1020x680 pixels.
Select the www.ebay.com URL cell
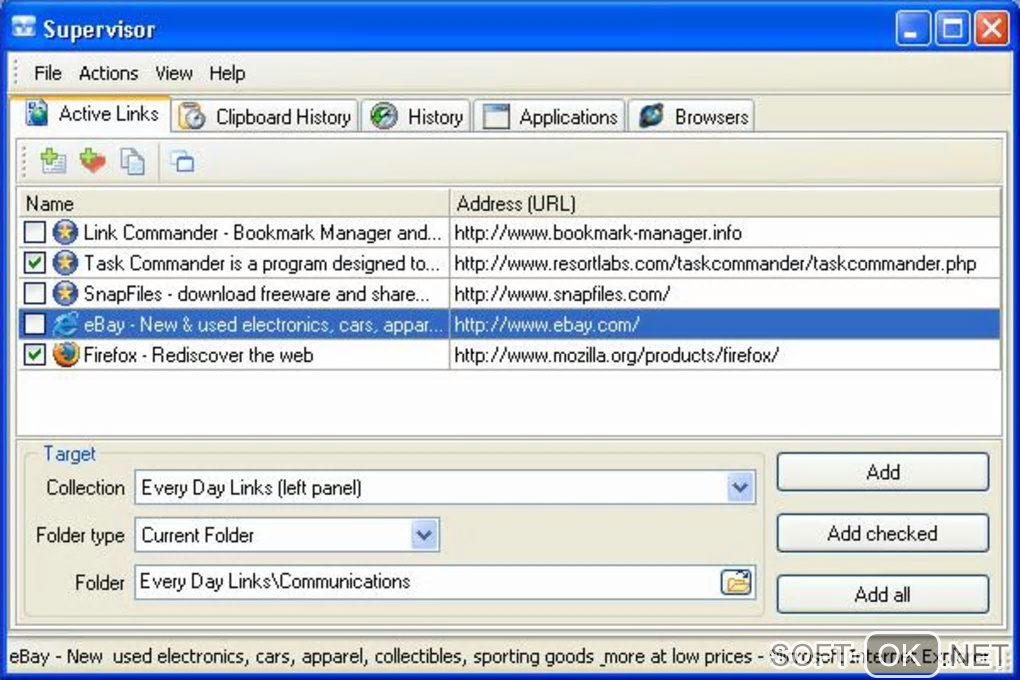[725, 324]
